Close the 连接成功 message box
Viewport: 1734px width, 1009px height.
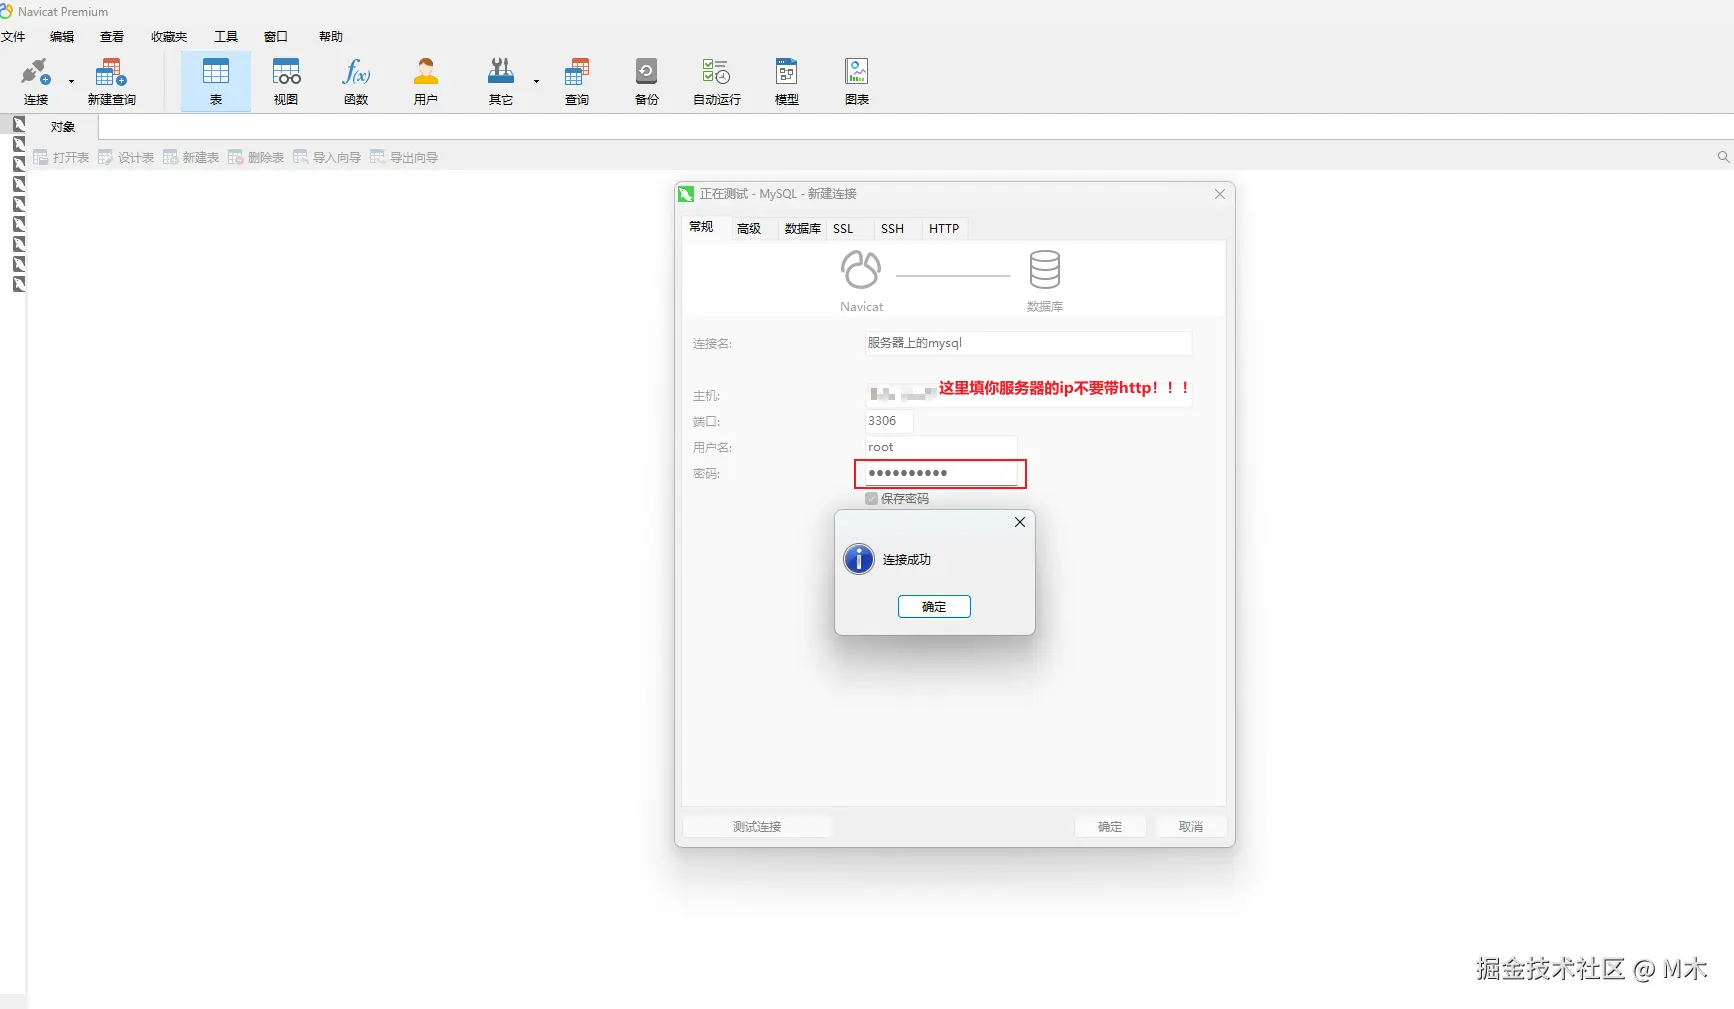click(1020, 522)
